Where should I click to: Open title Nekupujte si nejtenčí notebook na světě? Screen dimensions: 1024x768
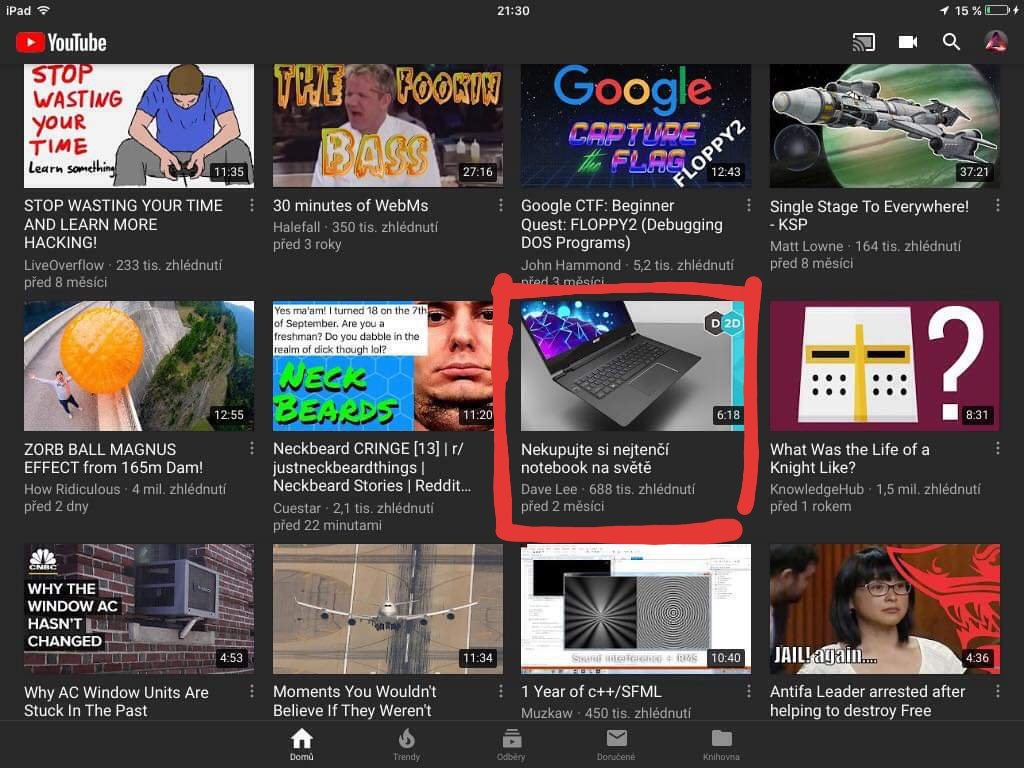pos(595,458)
